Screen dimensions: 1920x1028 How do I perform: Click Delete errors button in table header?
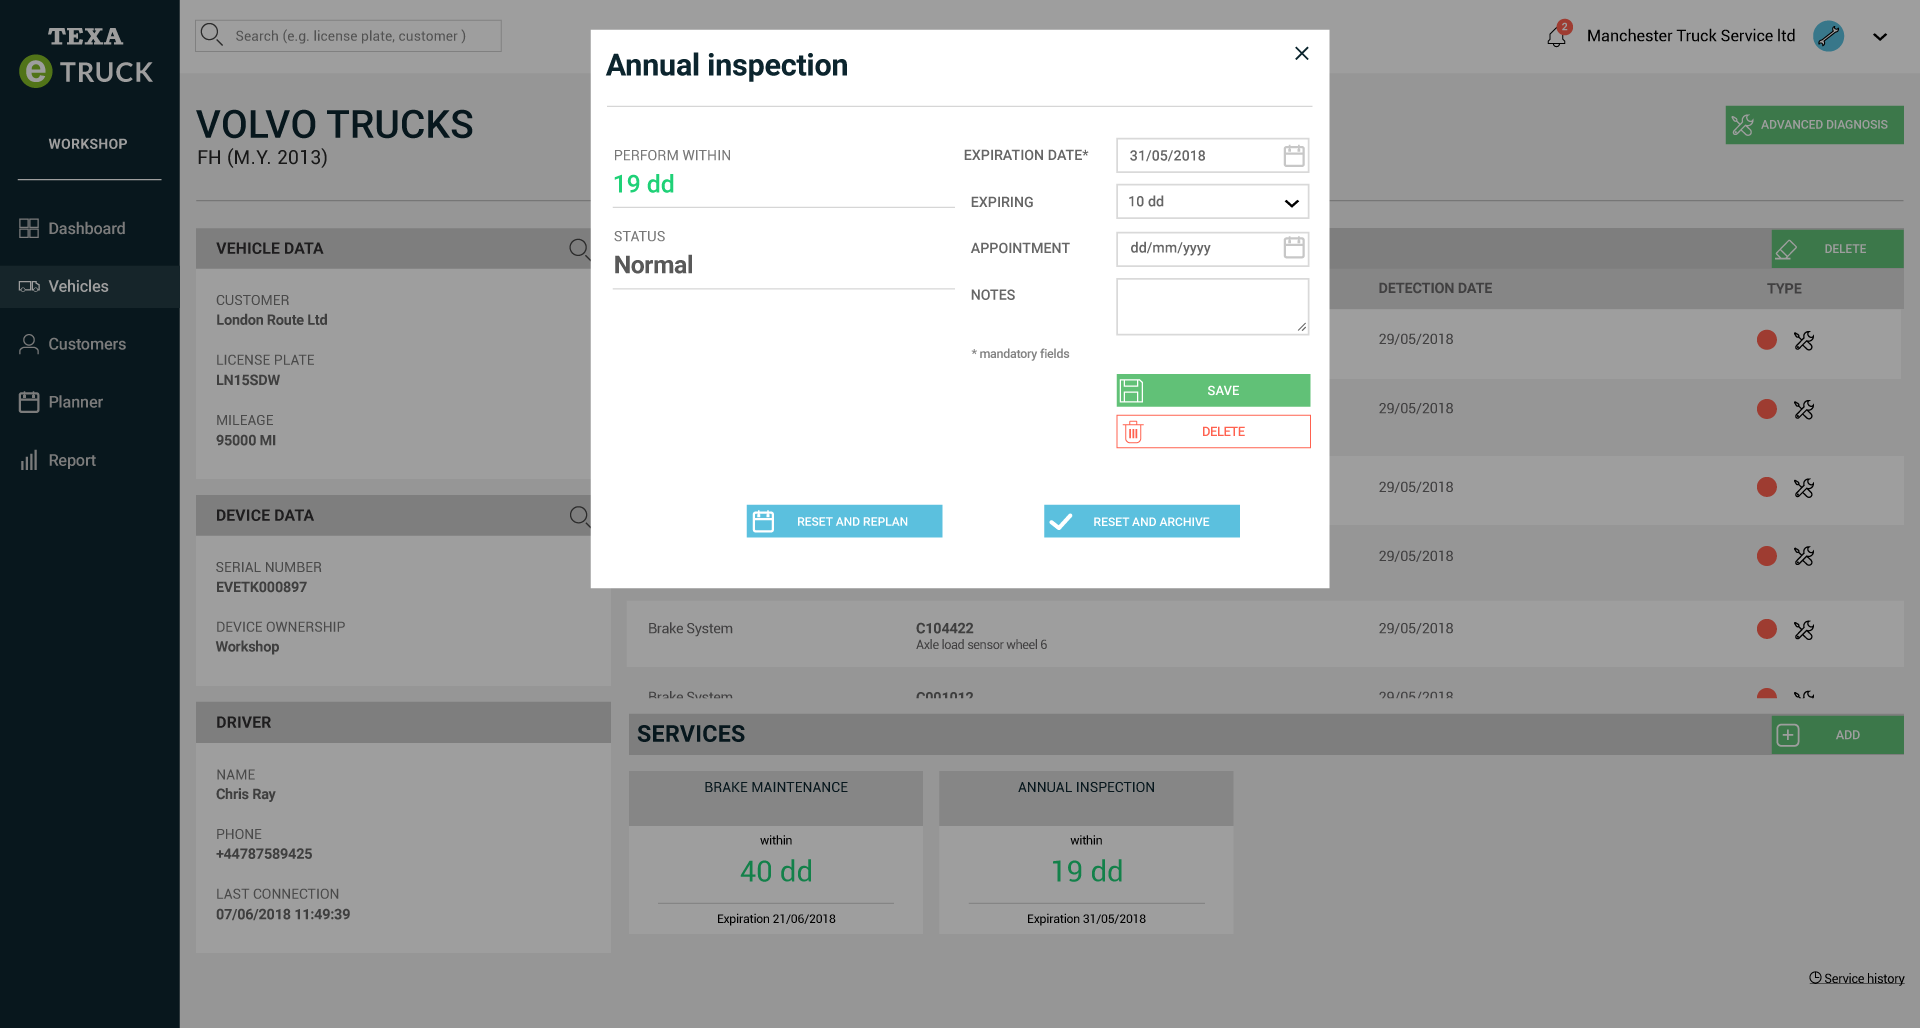point(1837,249)
